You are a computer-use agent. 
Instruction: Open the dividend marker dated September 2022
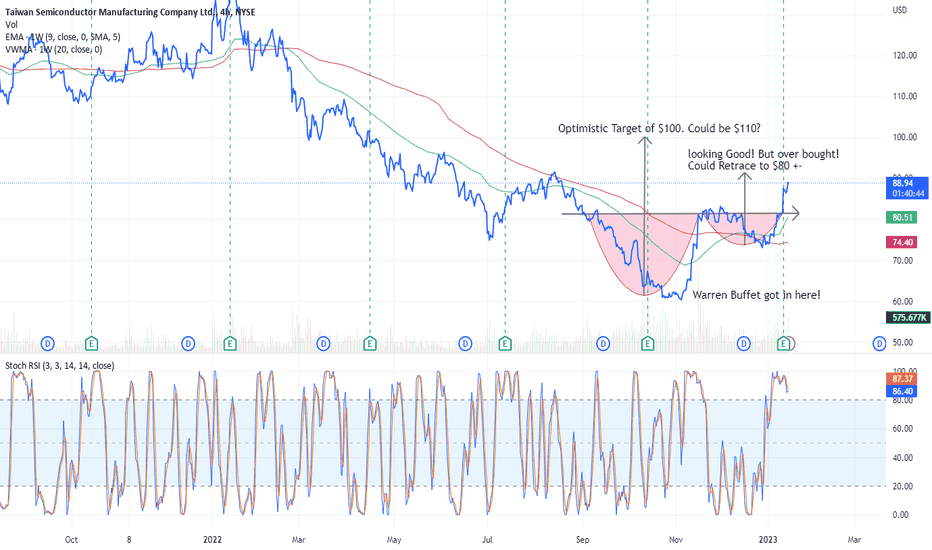pyautogui.click(x=603, y=343)
